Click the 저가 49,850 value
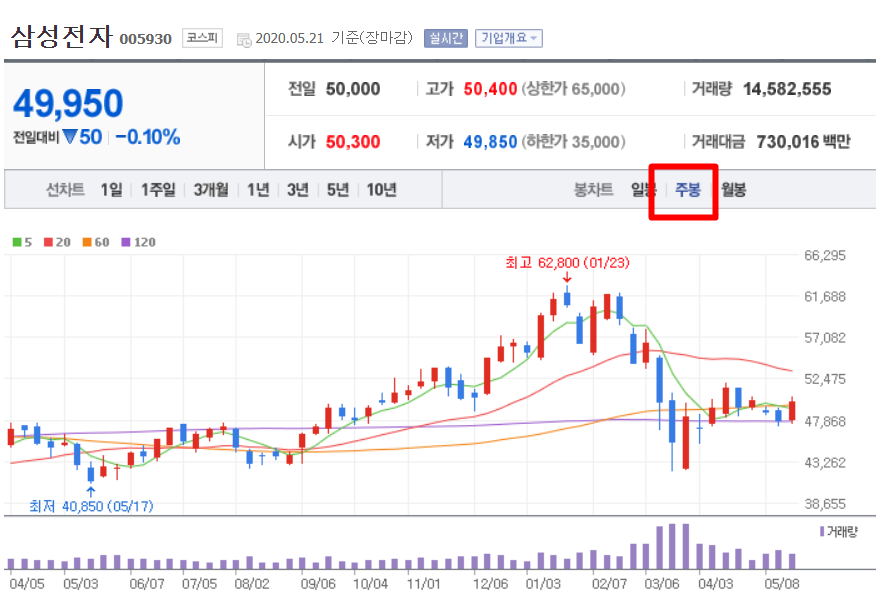 [490, 142]
